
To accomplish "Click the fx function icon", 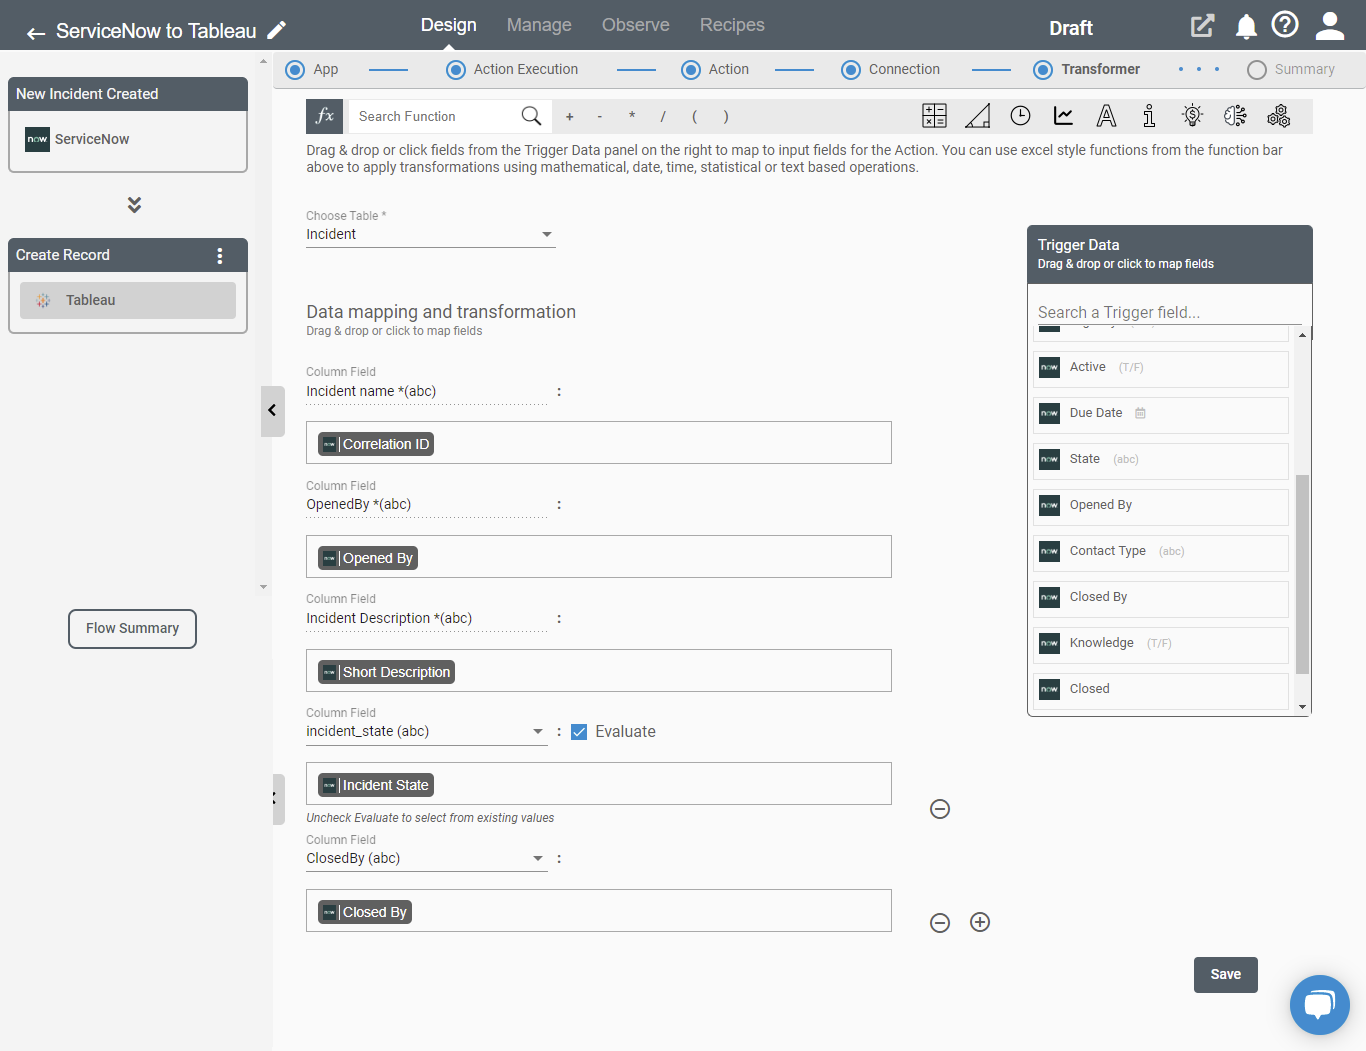I will pyautogui.click(x=325, y=116).
